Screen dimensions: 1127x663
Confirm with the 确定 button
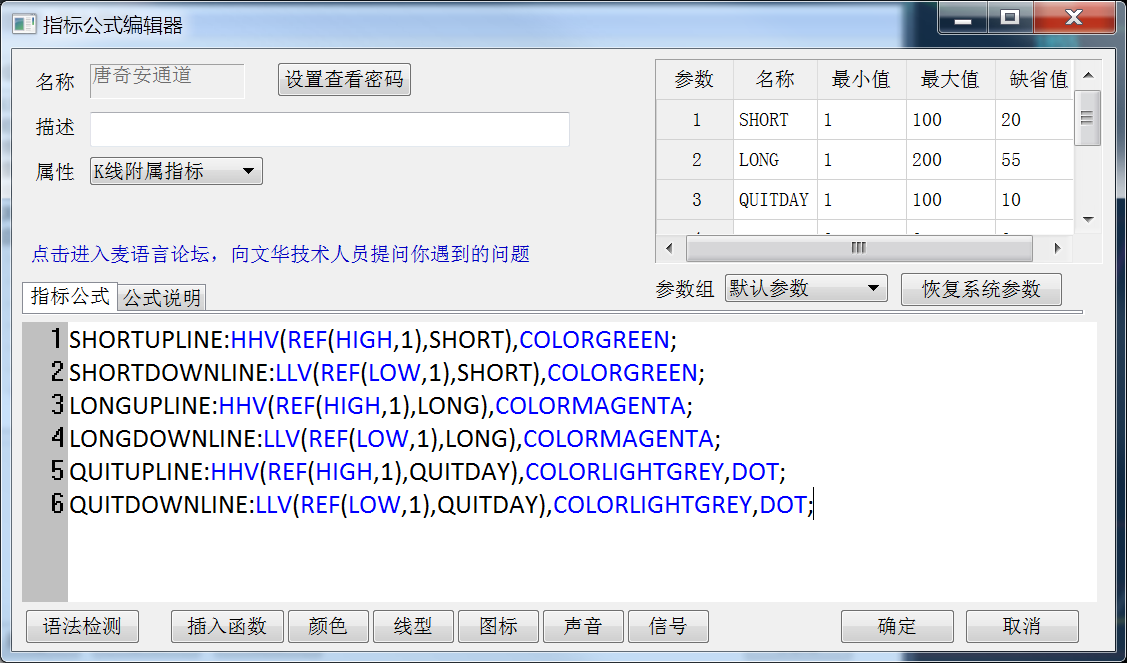tap(897, 627)
